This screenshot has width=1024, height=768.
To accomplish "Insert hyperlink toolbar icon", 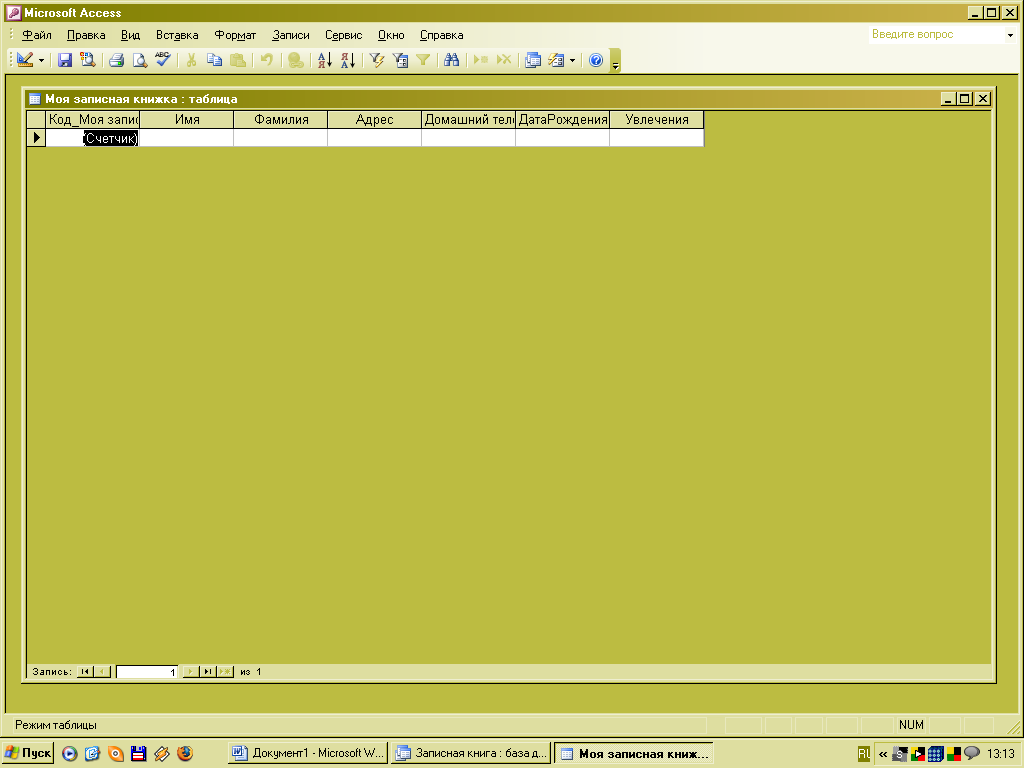I will [295, 60].
